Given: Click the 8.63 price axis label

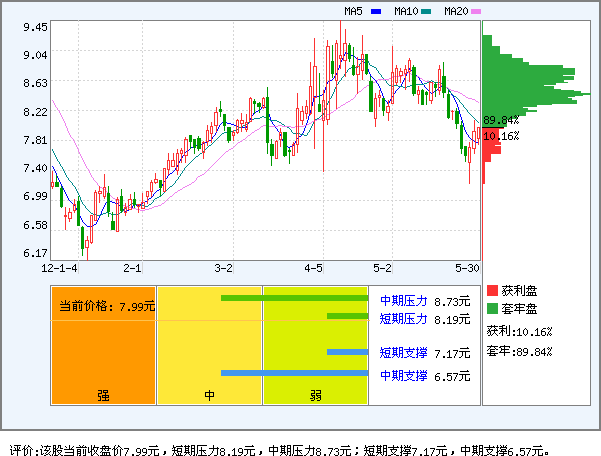Looking at the screenshot, I should pos(35,83).
